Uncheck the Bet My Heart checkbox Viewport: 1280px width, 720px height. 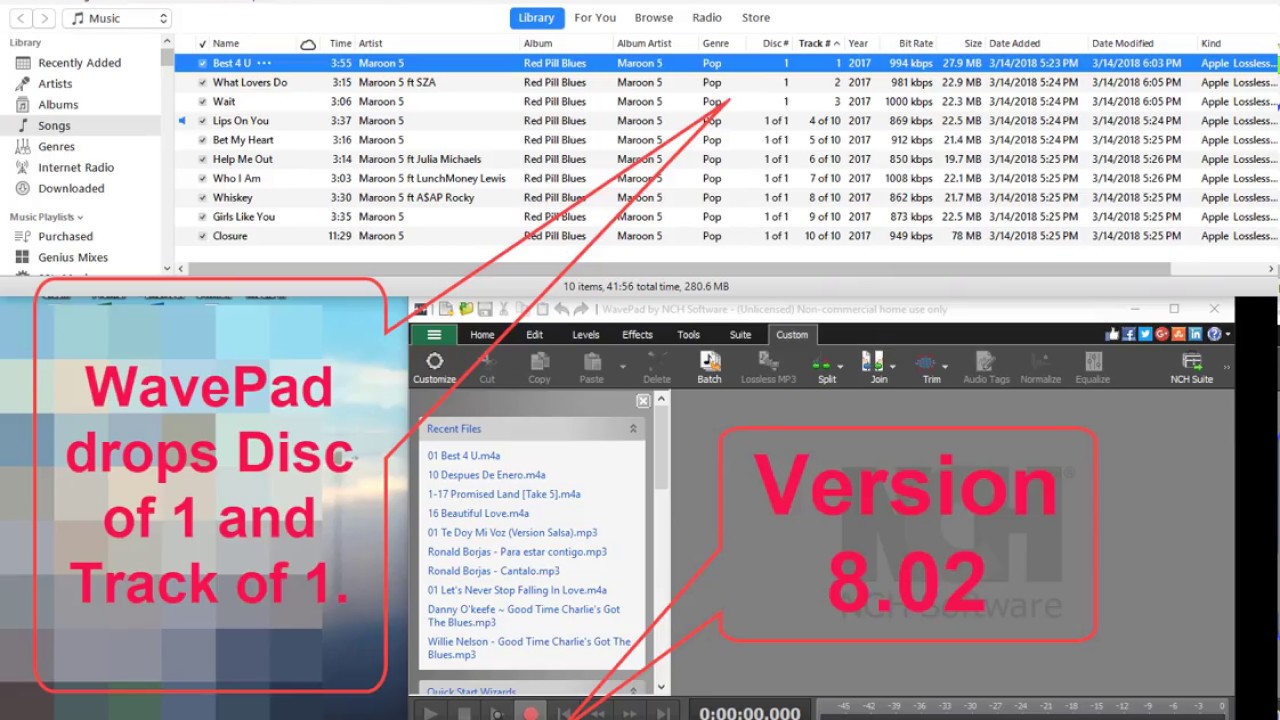[x=202, y=140]
